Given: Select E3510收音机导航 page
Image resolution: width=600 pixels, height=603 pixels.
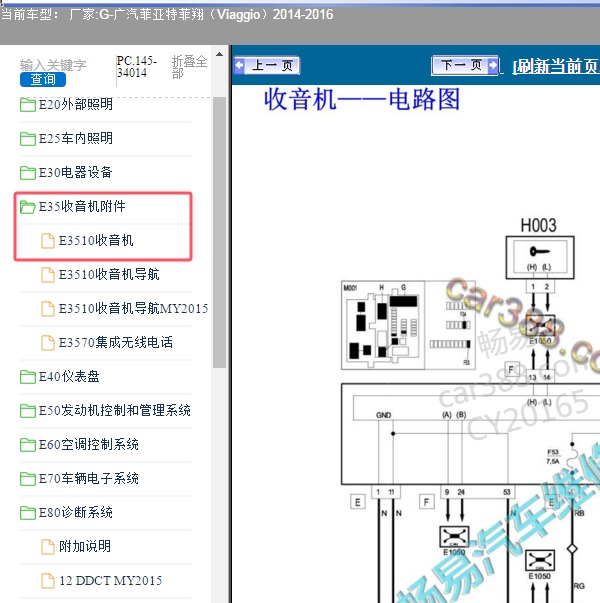Looking at the screenshot, I should tap(109, 275).
